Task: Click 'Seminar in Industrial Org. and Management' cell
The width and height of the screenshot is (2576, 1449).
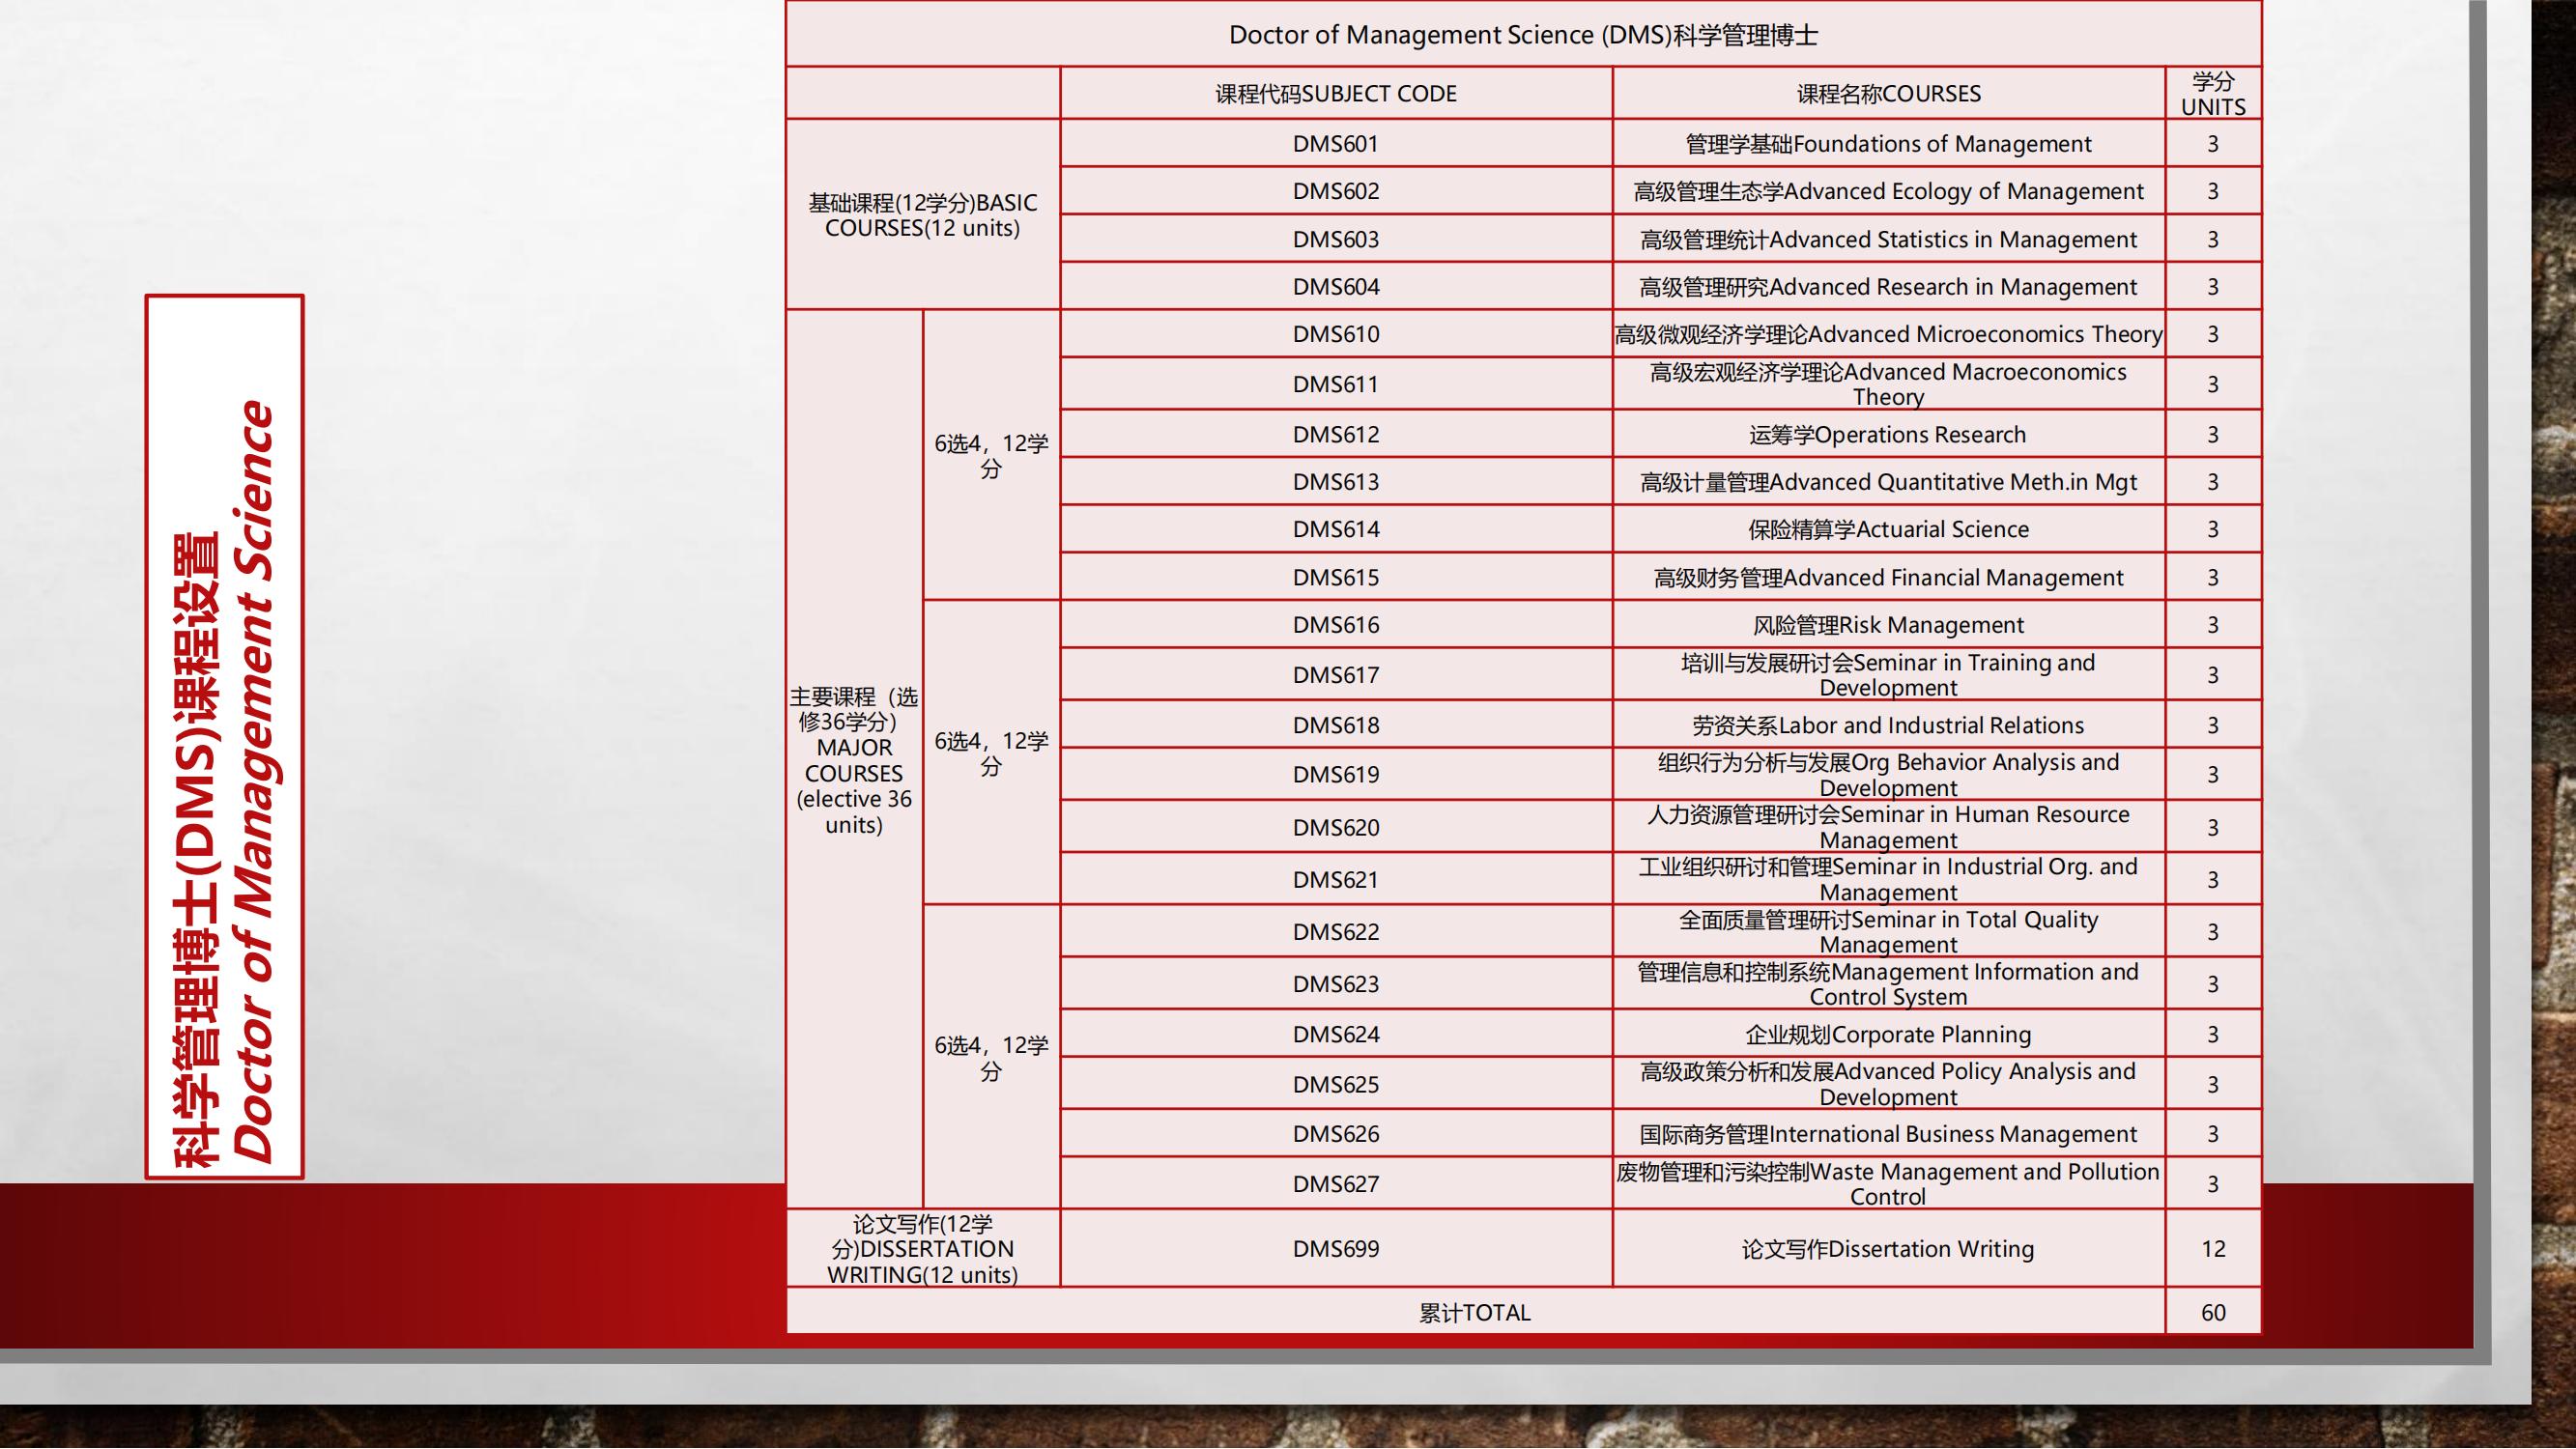Action: click(x=1888, y=879)
